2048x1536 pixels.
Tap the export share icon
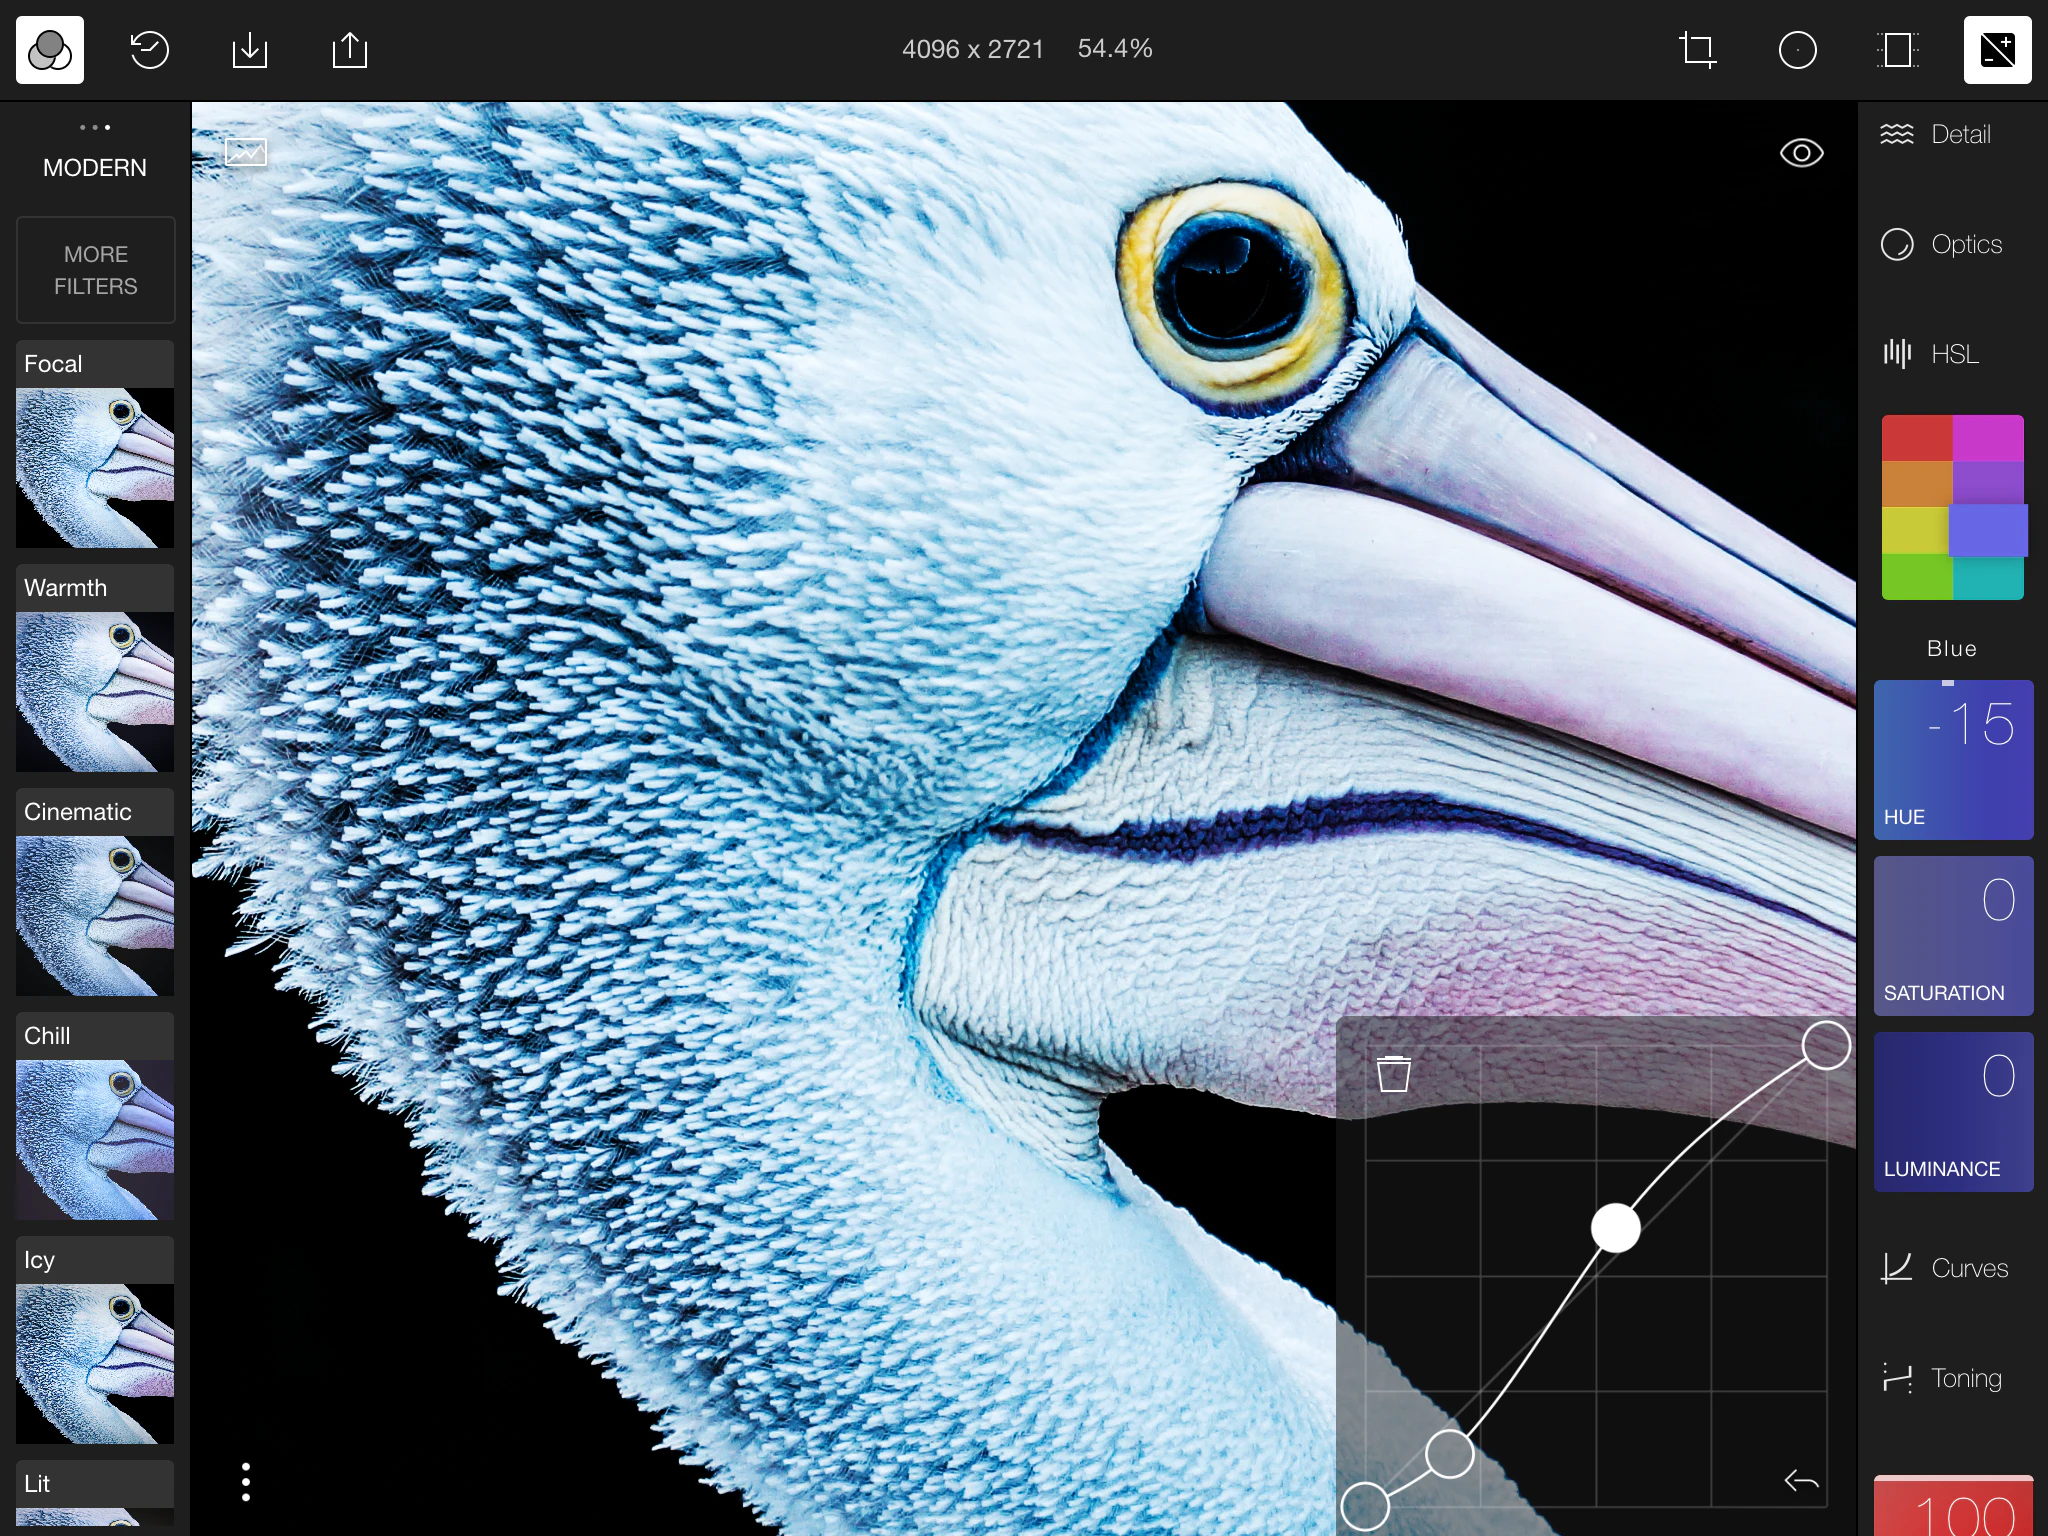[x=349, y=49]
